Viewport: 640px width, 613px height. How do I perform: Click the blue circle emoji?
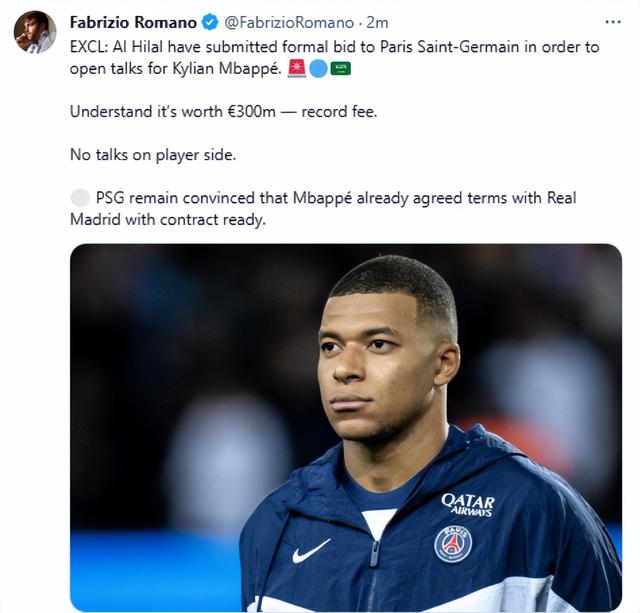click(318, 69)
